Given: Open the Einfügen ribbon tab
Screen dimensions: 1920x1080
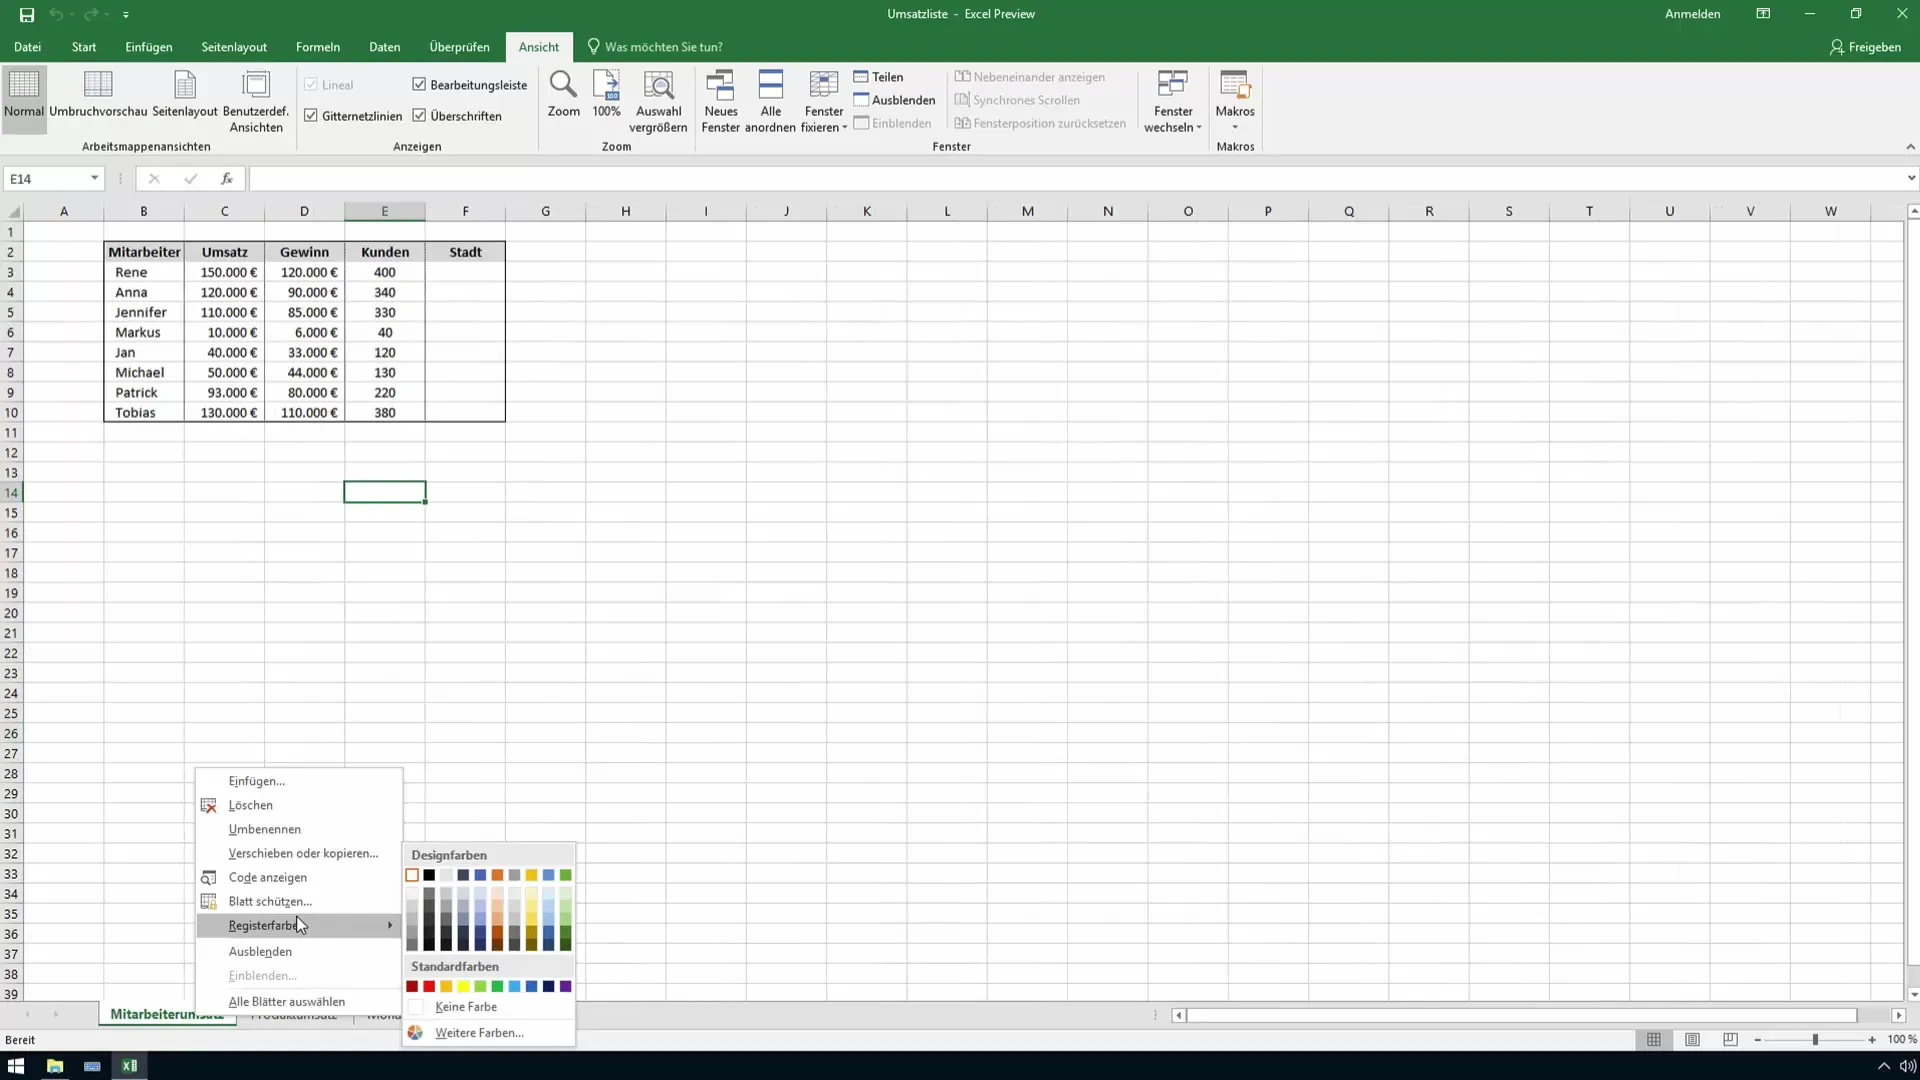Looking at the screenshot, I should (x=148, y=47).
